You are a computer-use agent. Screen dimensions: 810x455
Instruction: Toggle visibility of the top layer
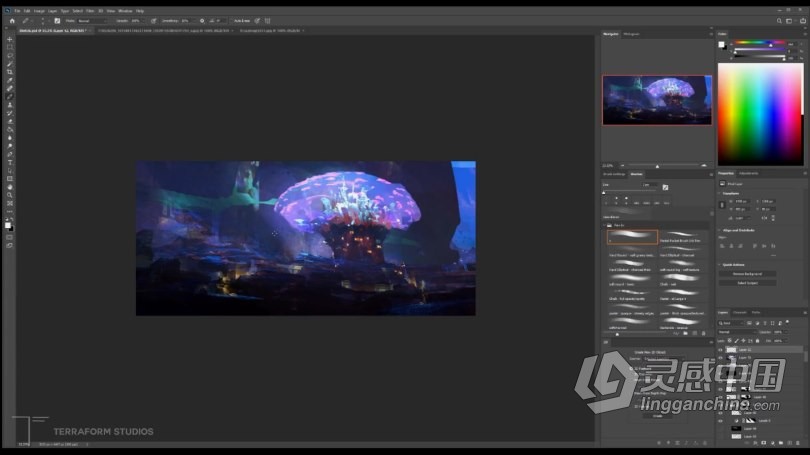coord(721,350)
